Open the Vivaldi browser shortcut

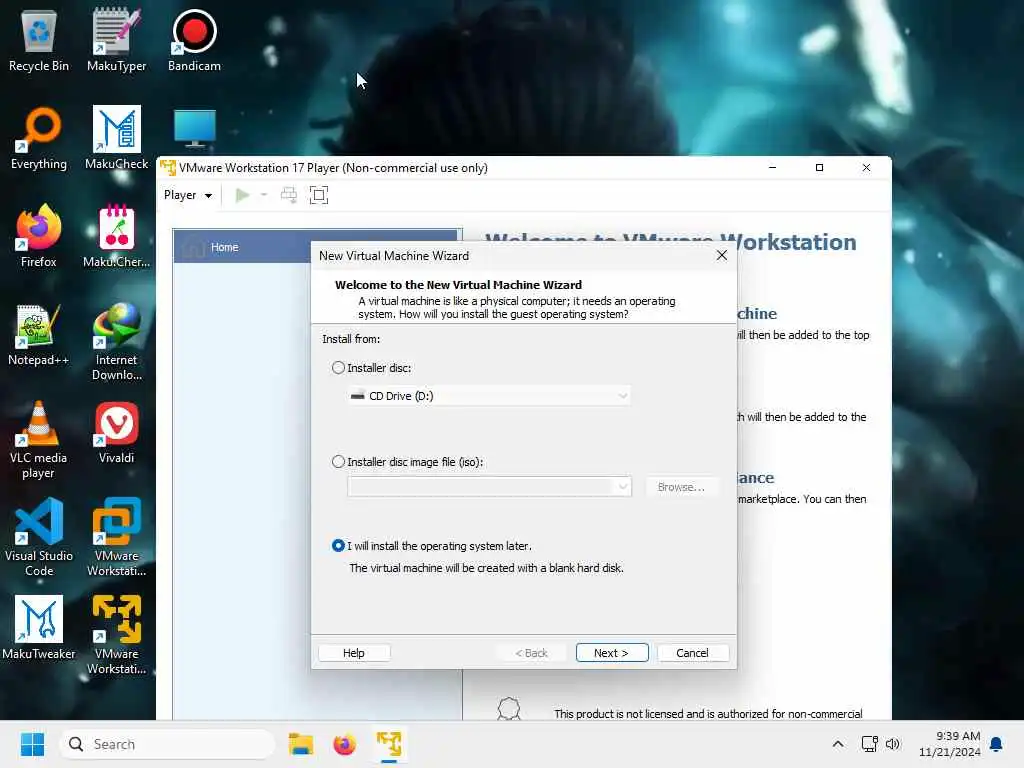(x=116, y=432)
